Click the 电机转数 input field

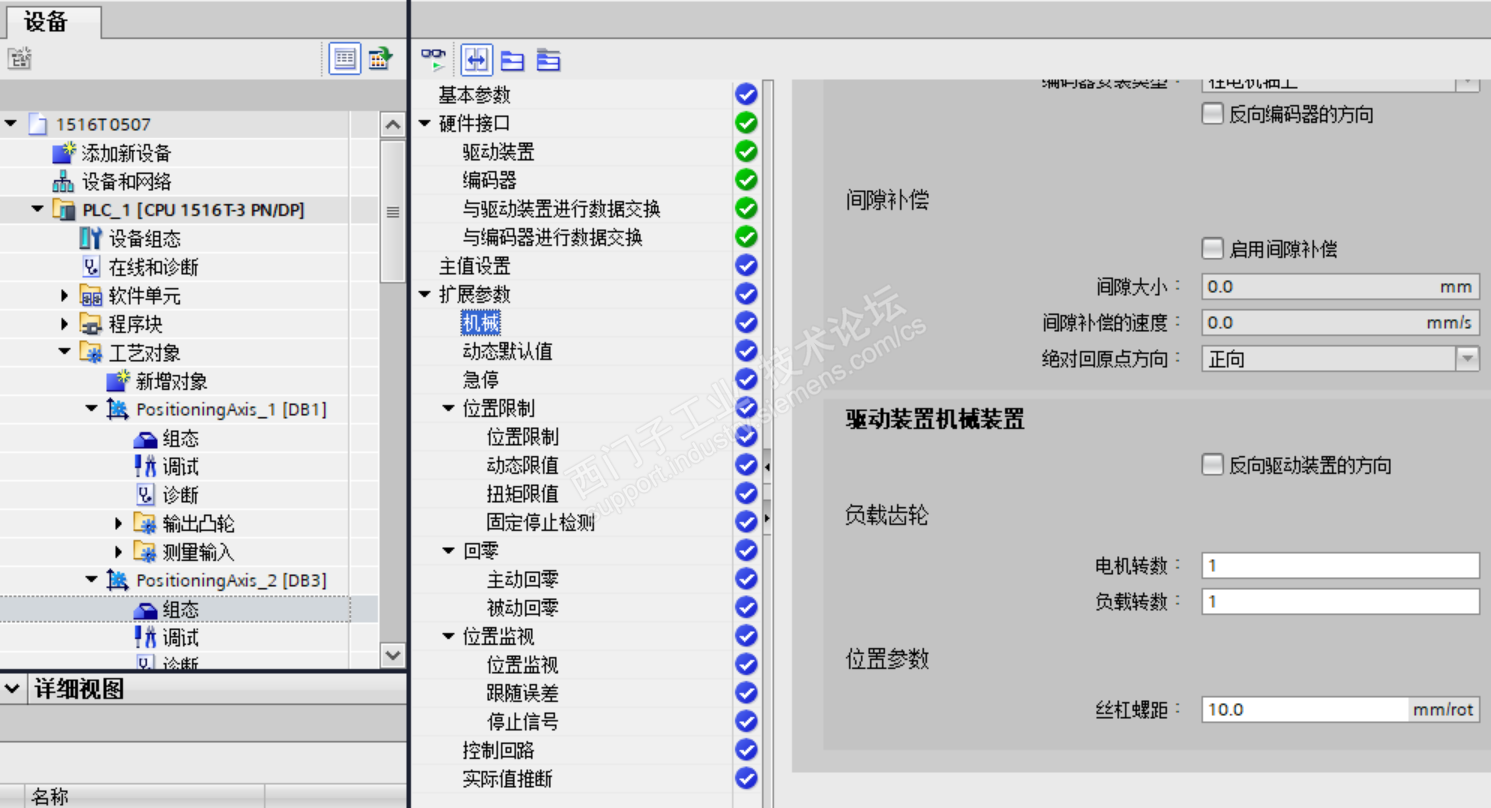point(1340,566)
